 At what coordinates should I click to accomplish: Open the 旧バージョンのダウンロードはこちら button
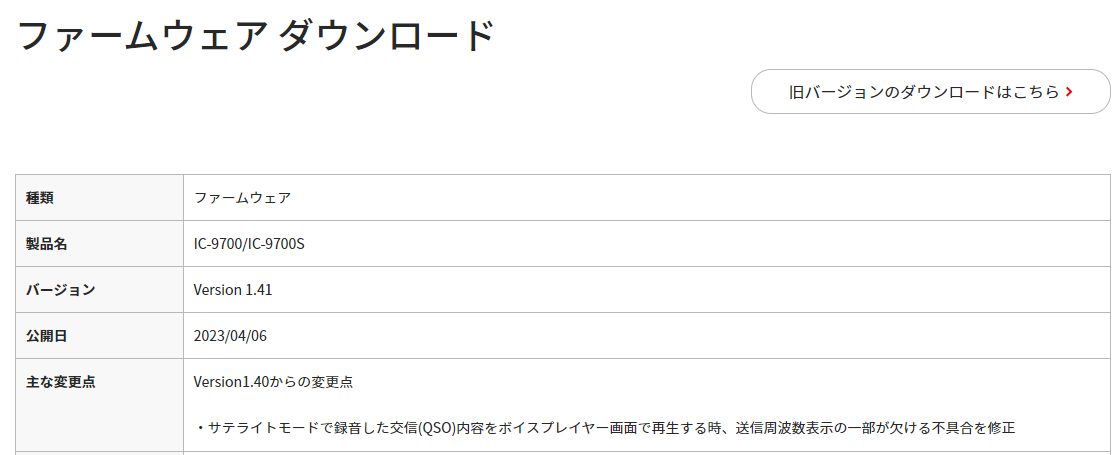[x=931, y=91]
